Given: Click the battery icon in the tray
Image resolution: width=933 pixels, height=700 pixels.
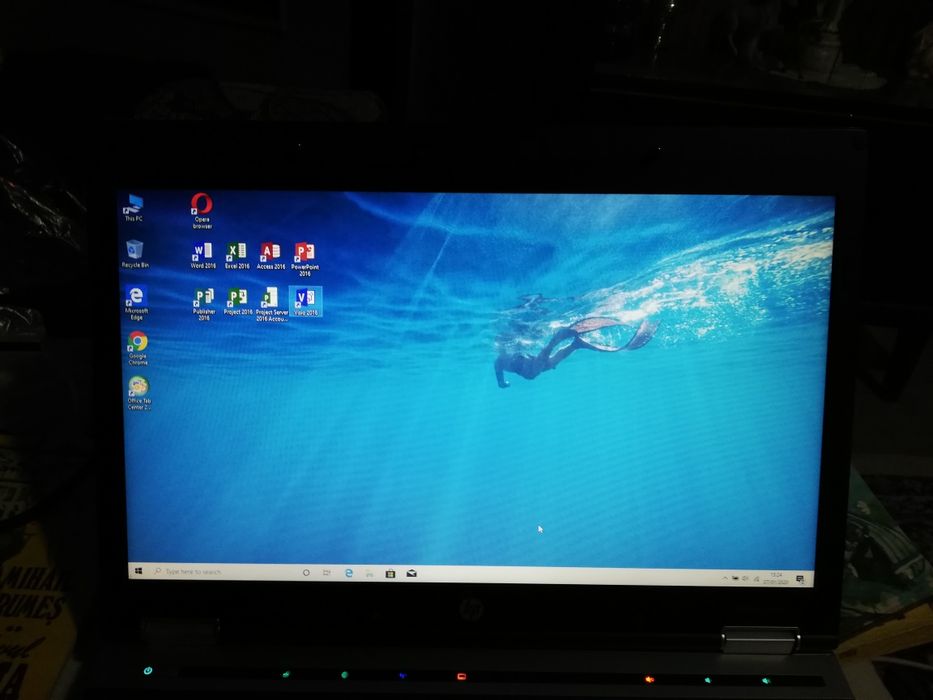Looking at the screenshot, I should [735, 578].
